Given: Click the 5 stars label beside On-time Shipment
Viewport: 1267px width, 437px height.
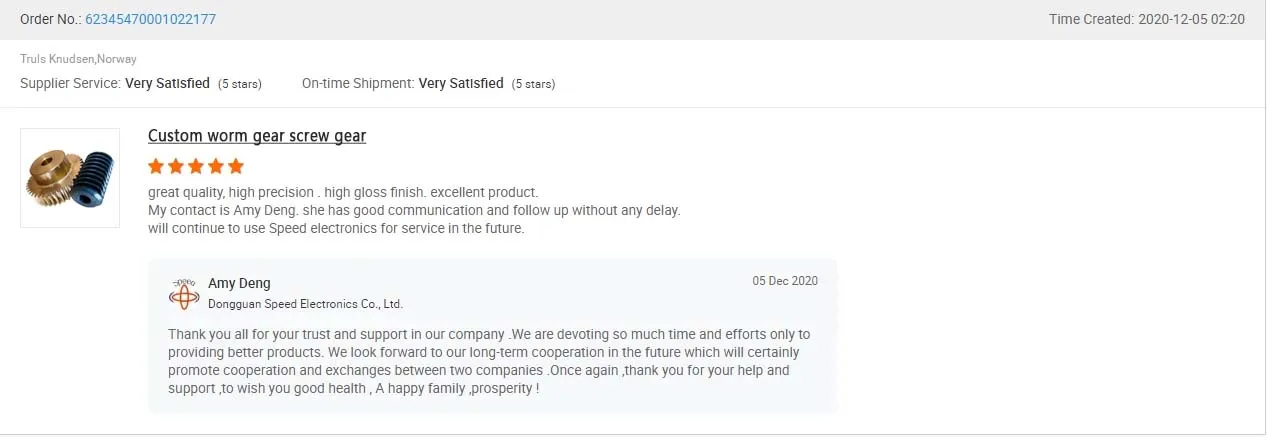Looking at the screenshot, I should (533, 84).
